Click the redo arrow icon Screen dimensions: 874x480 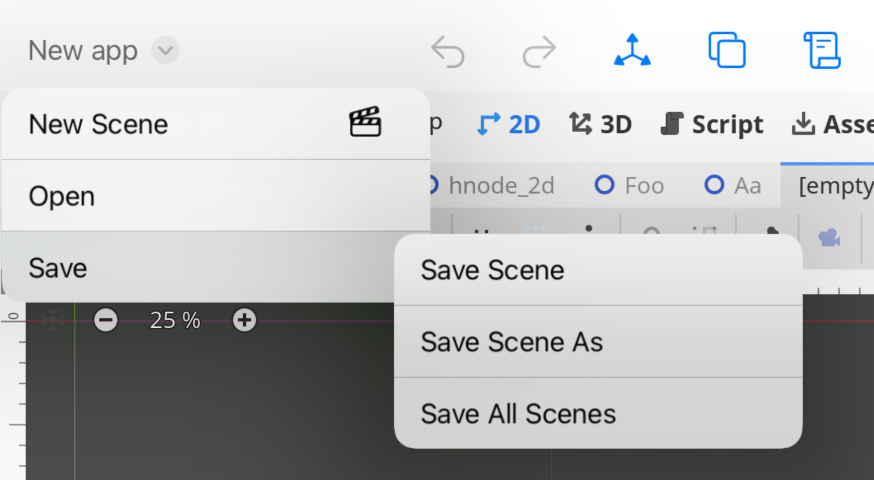539,51
